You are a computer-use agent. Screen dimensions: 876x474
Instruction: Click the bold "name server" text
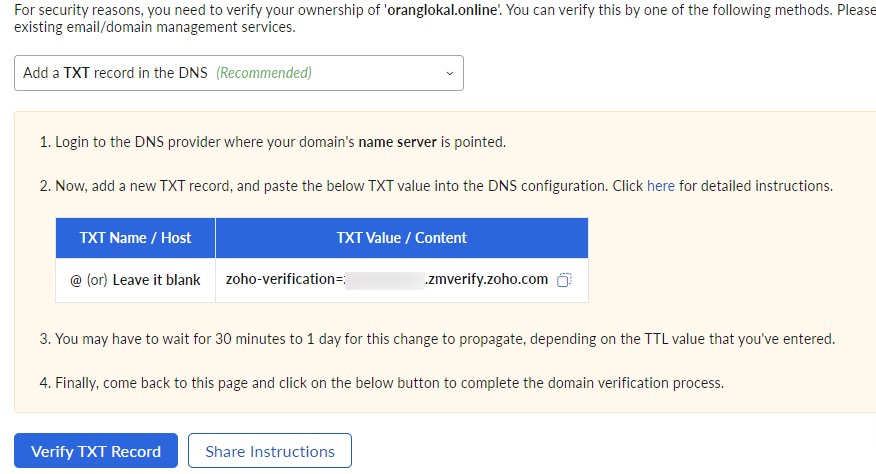click(x=397, y=142)
